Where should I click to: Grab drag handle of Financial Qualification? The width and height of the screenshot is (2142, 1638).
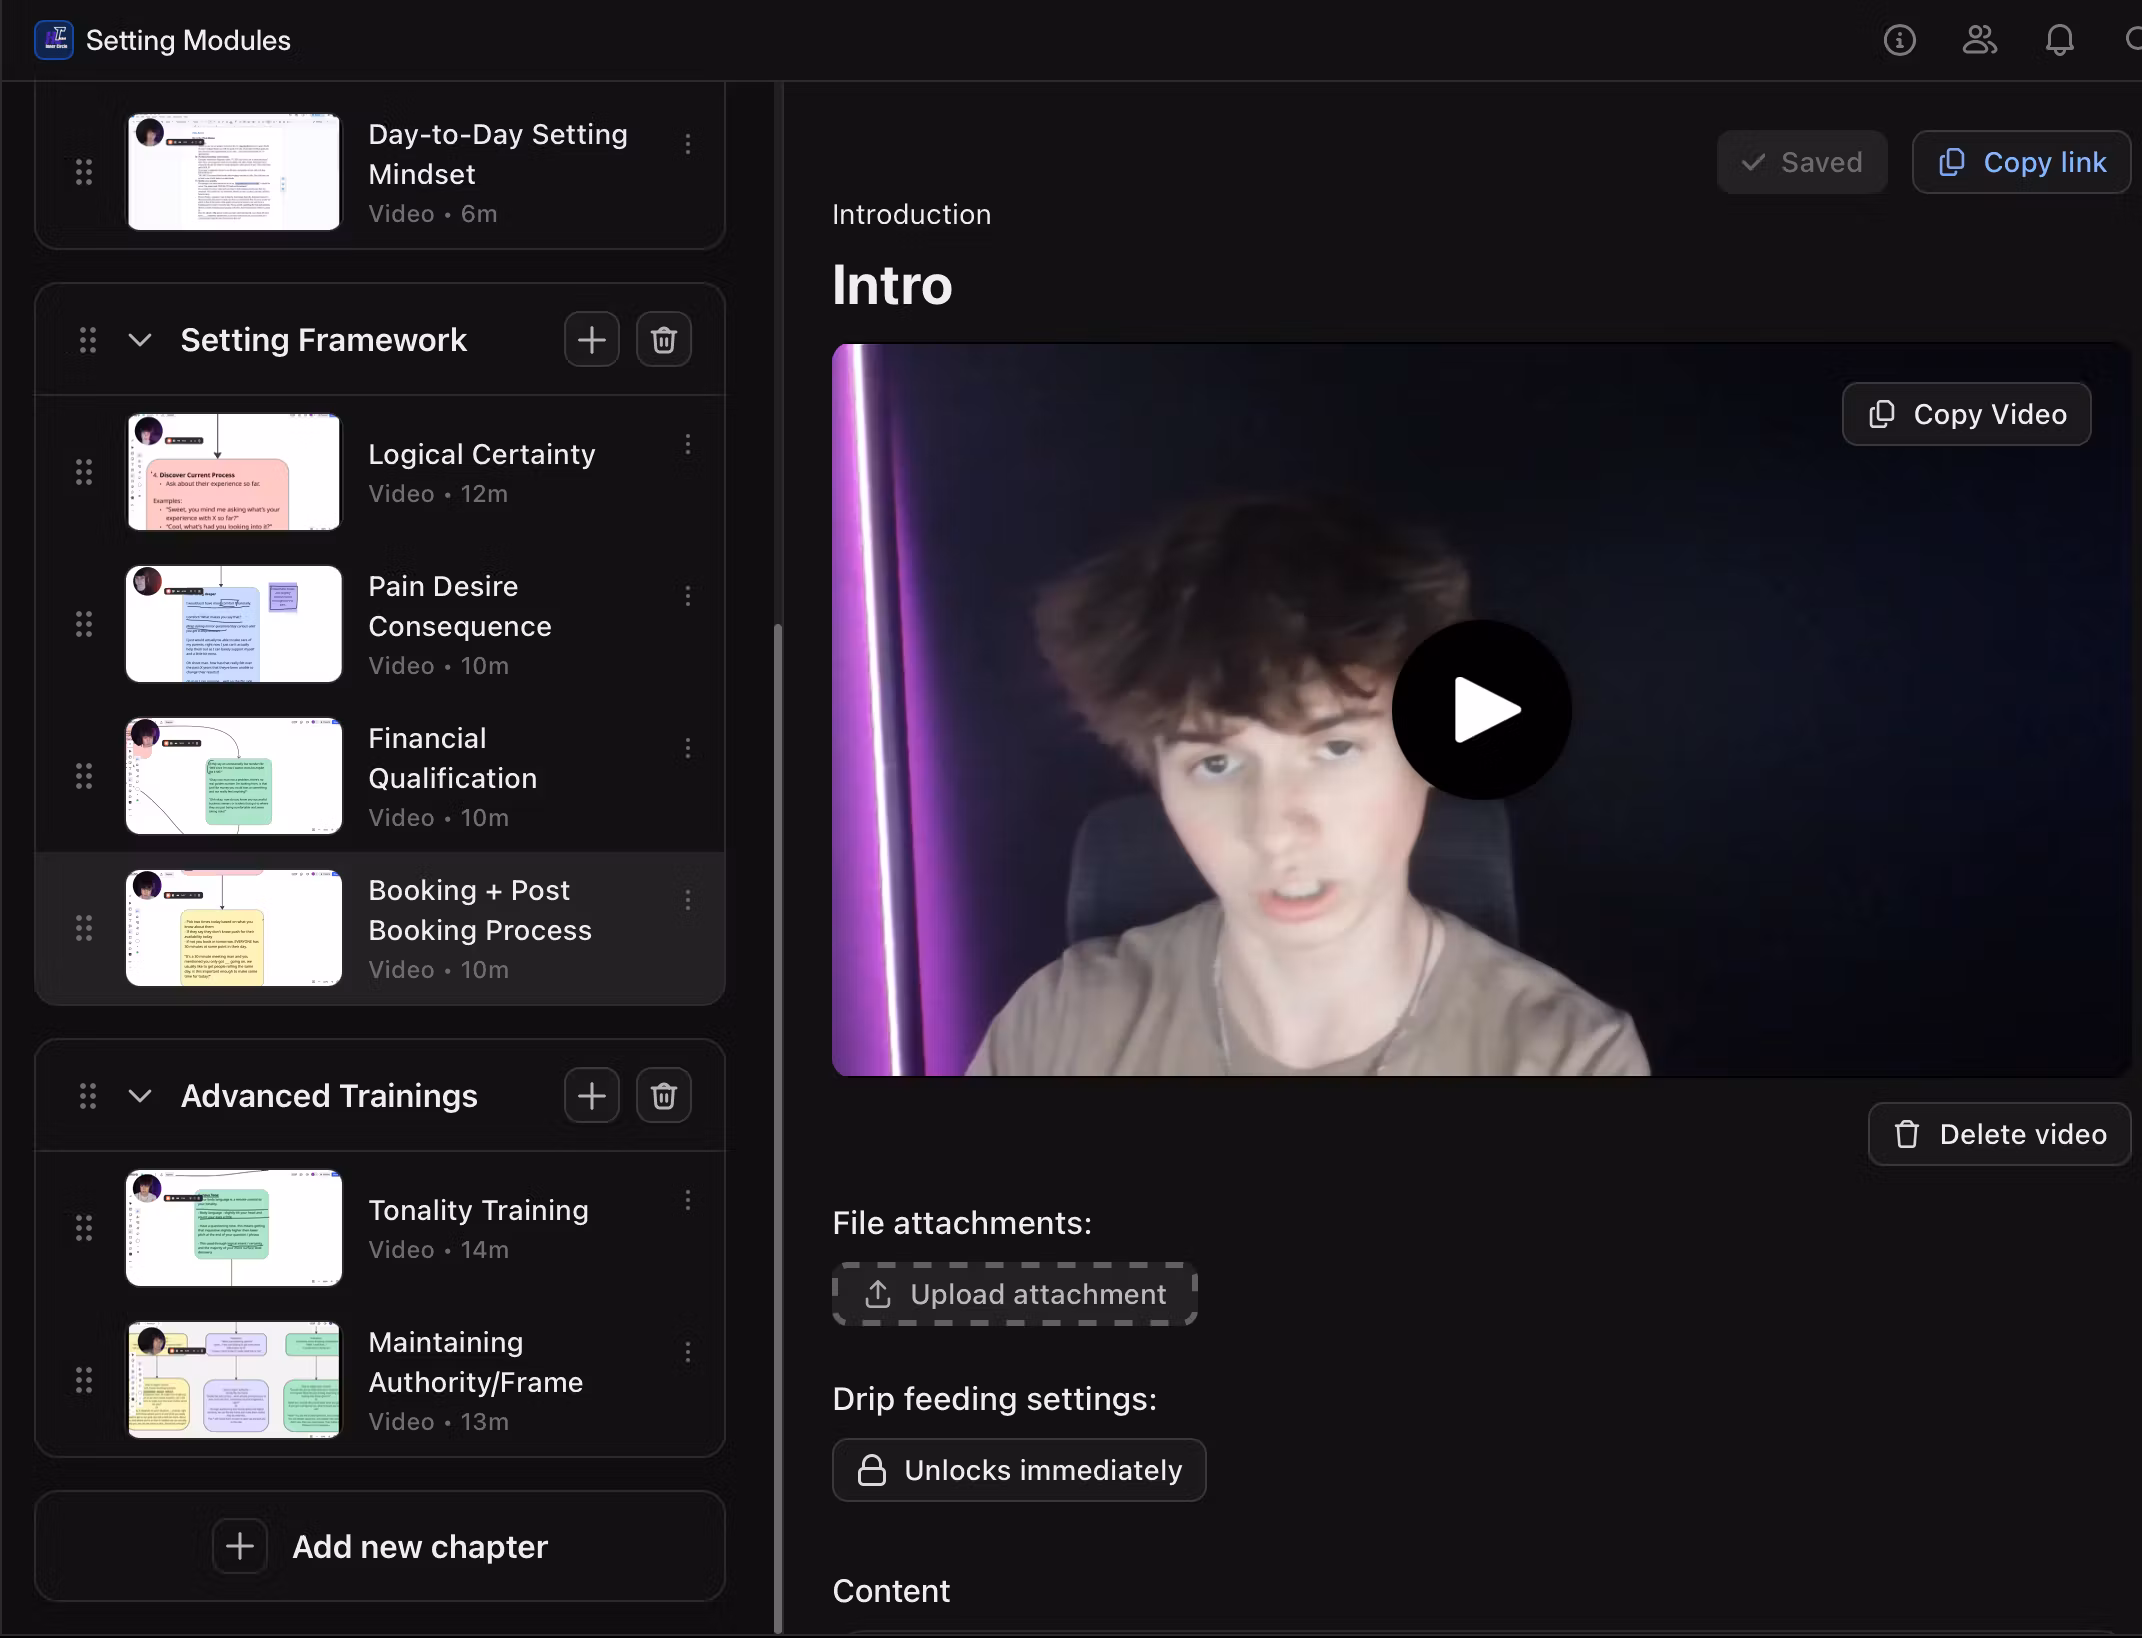(84, 776)
